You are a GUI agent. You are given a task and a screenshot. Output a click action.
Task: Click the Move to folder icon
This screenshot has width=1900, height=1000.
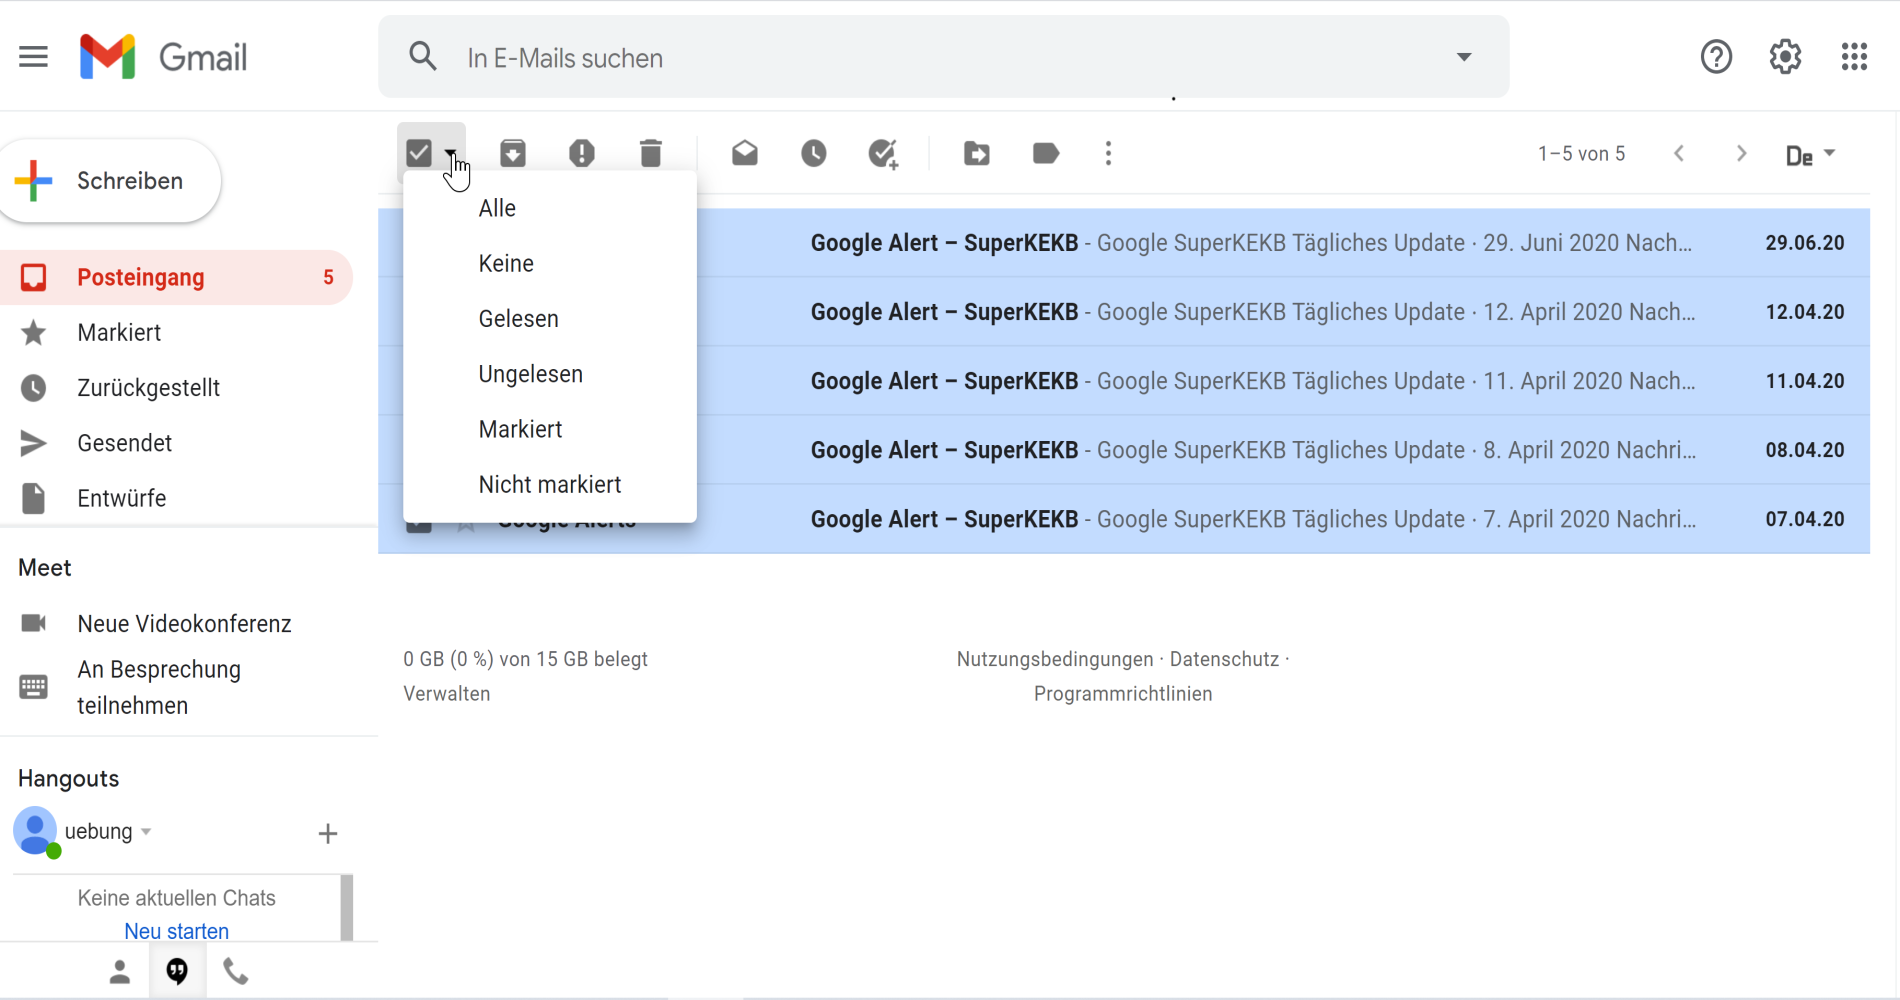pos(977,153)
